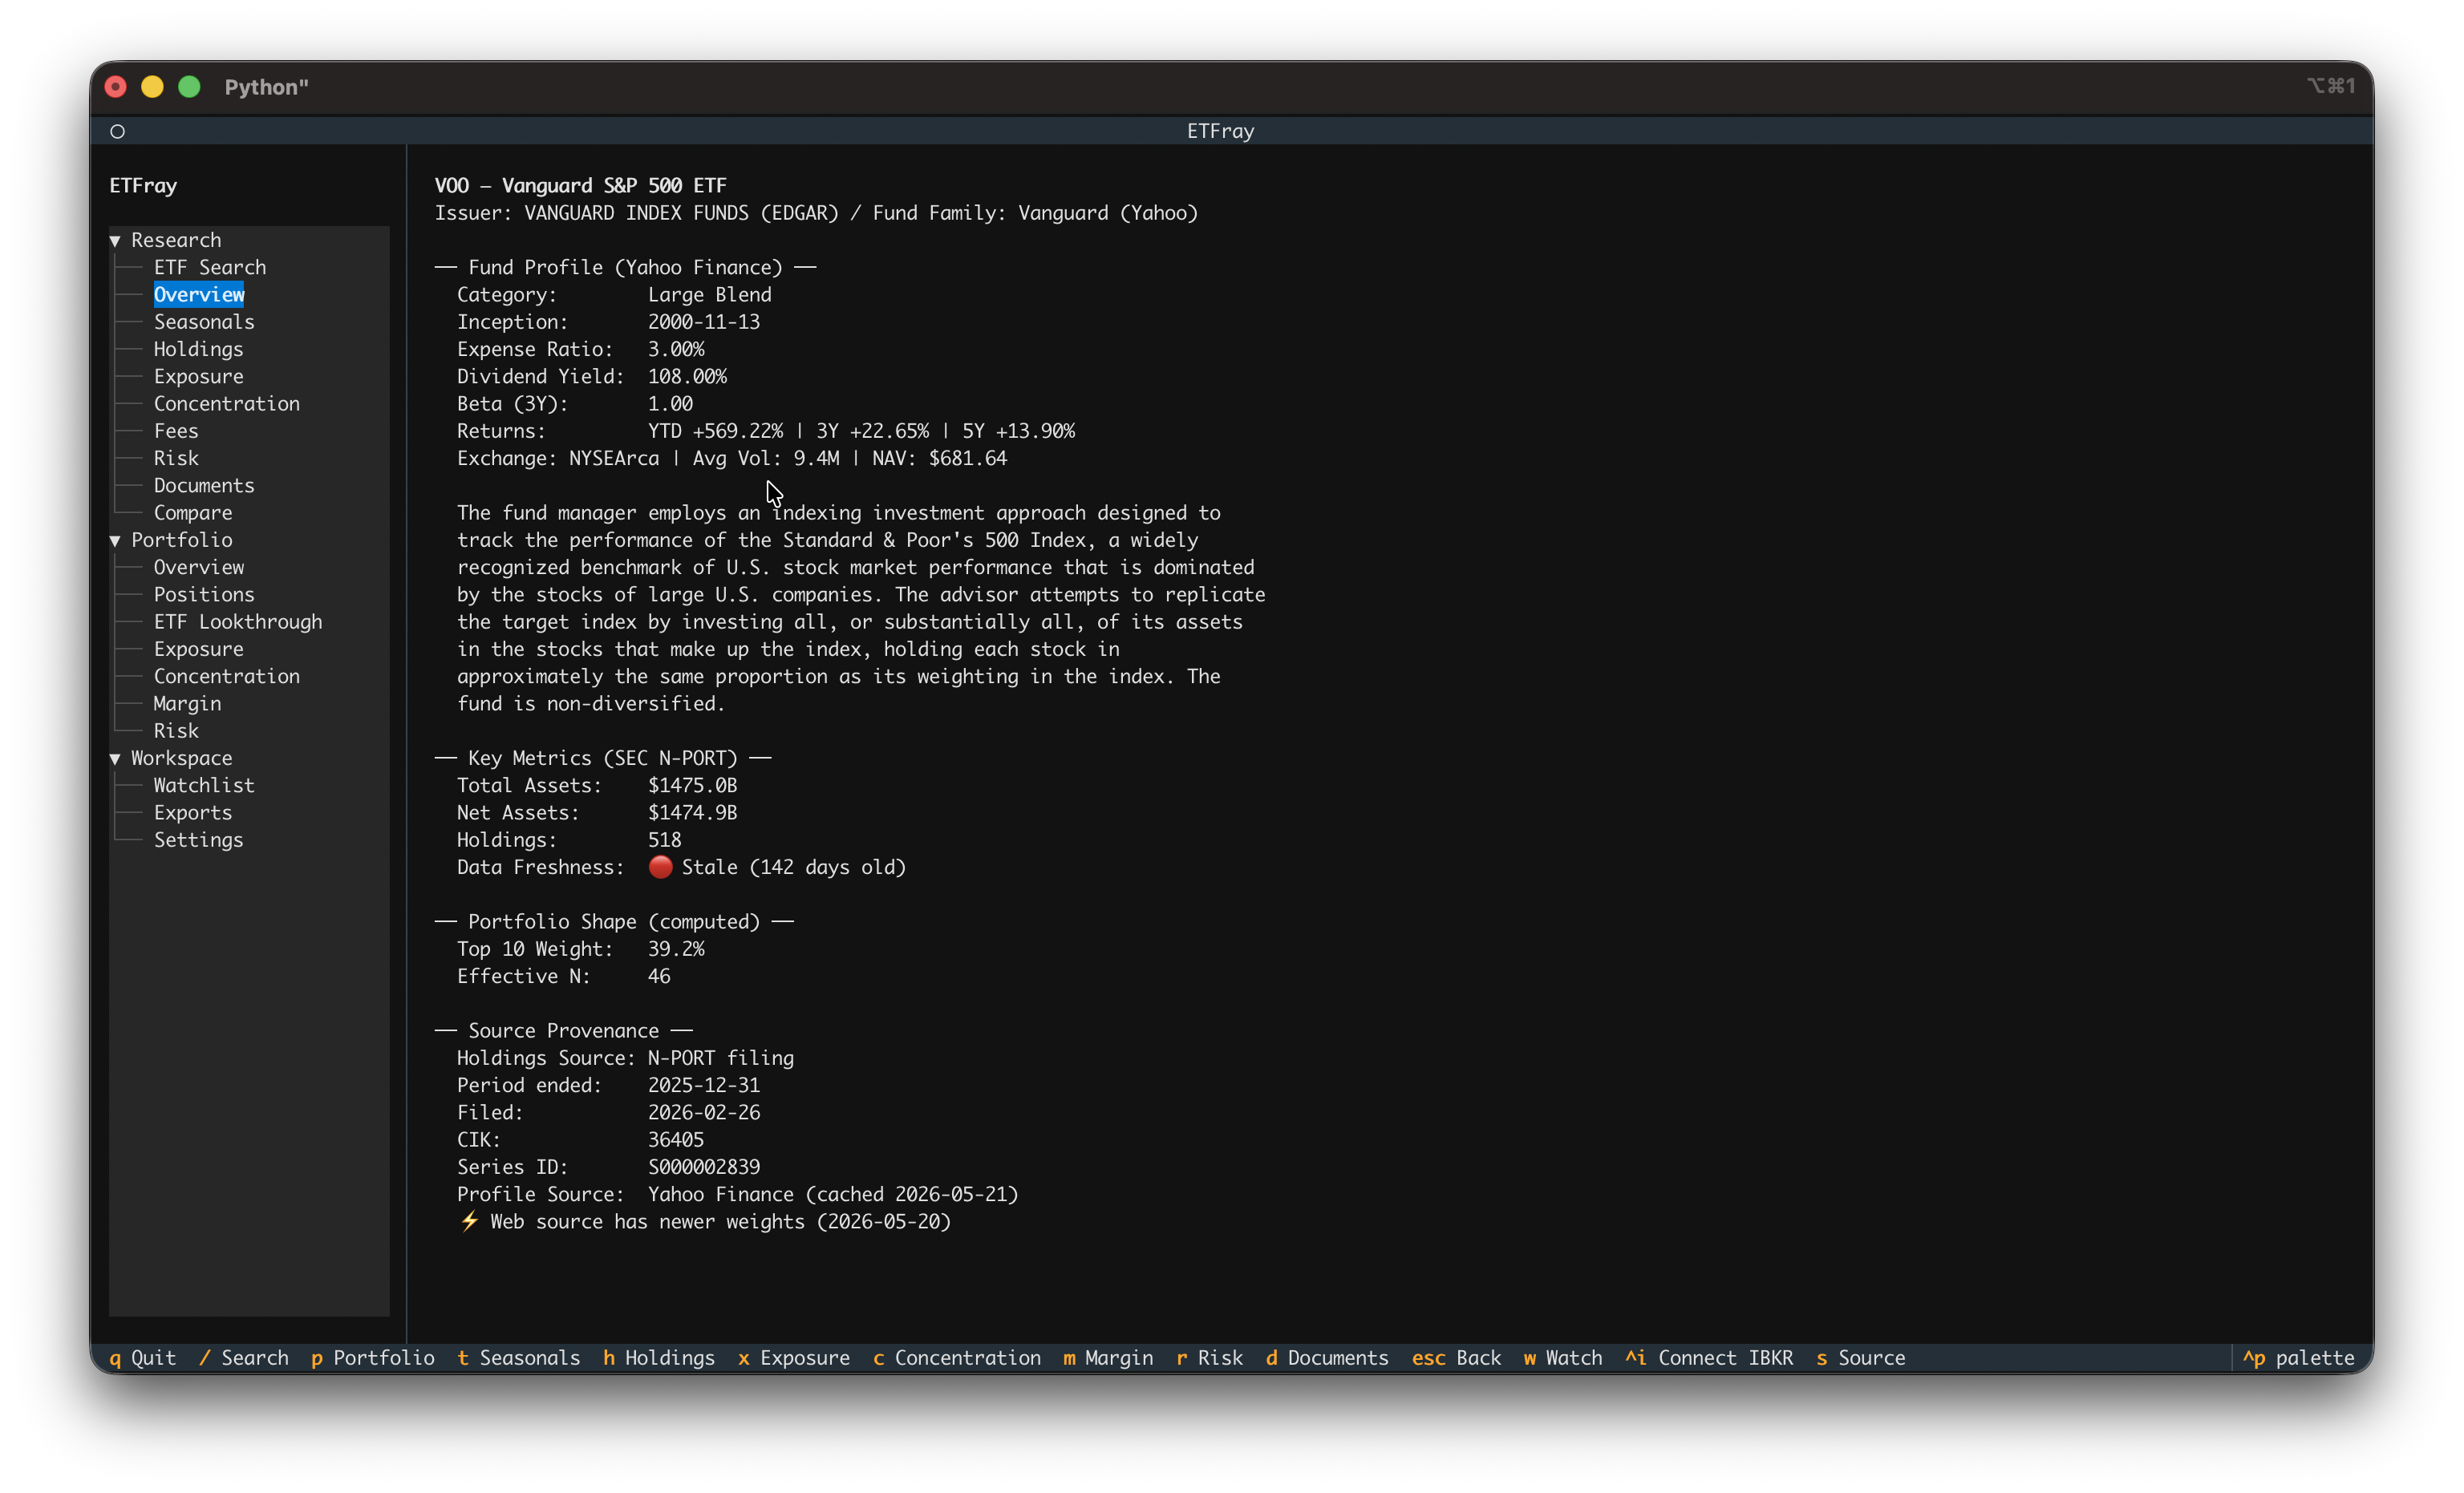2464x1493 pixels.
Task: Click the 'VOO – Vanguard S&P 500 ETF' title
Action: coord(581,185)
